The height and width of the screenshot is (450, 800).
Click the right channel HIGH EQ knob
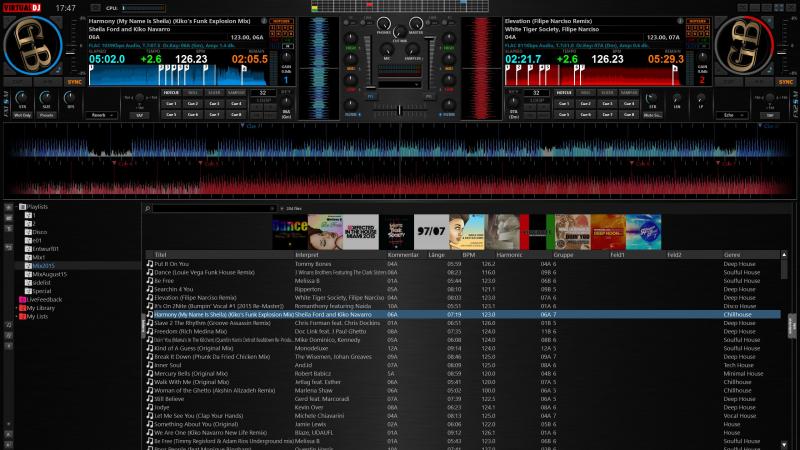tap(448, 38)
